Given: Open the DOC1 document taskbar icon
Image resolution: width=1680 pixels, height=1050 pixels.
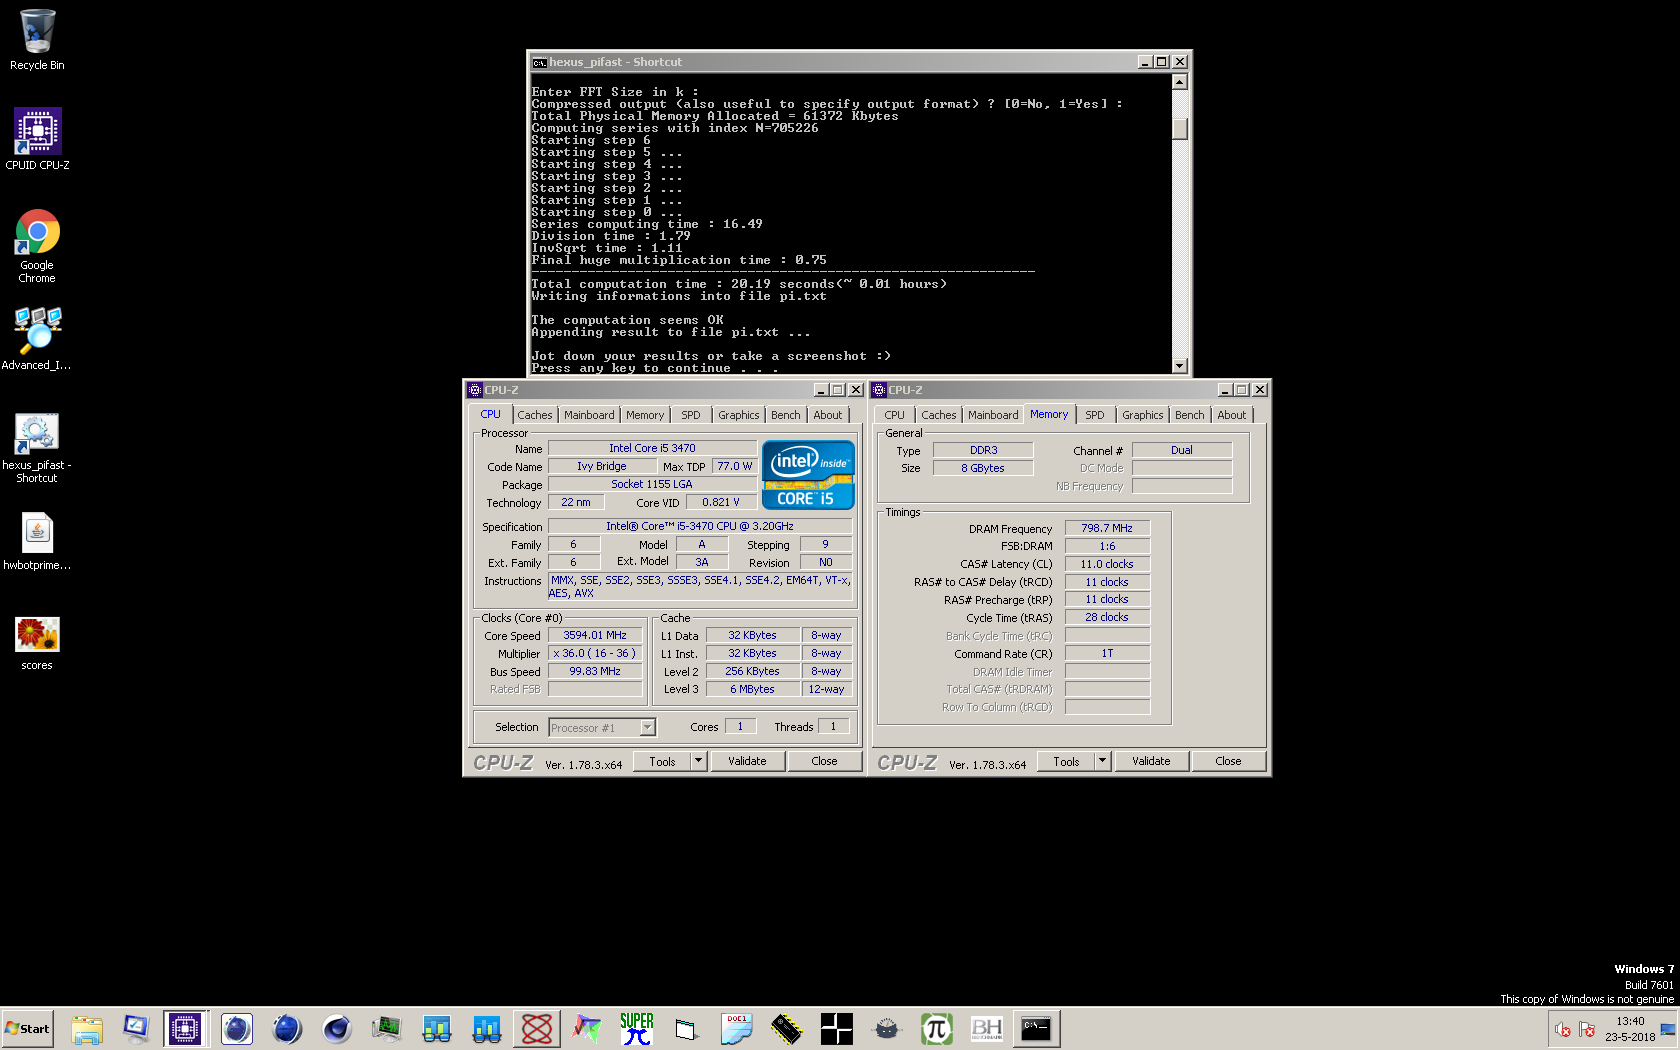Looking at the screenshot, I should (737, 1028).
